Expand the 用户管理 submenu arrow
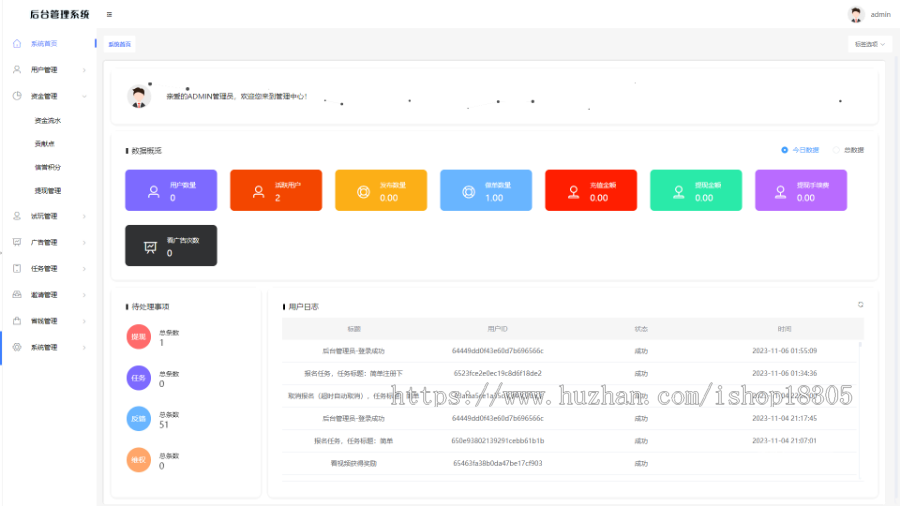 click(84, 70)
